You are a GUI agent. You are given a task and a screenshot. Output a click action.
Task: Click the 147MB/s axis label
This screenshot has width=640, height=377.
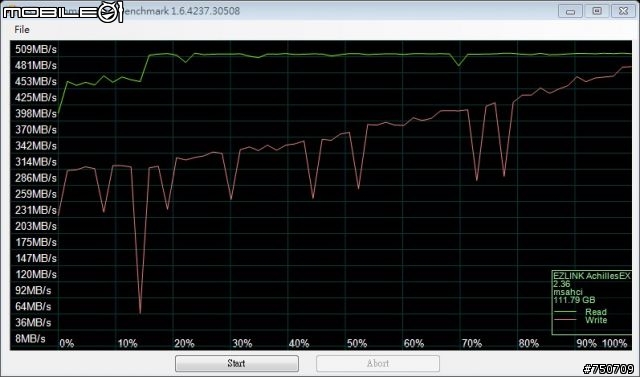pyautogui.click(x=36, y=258)
